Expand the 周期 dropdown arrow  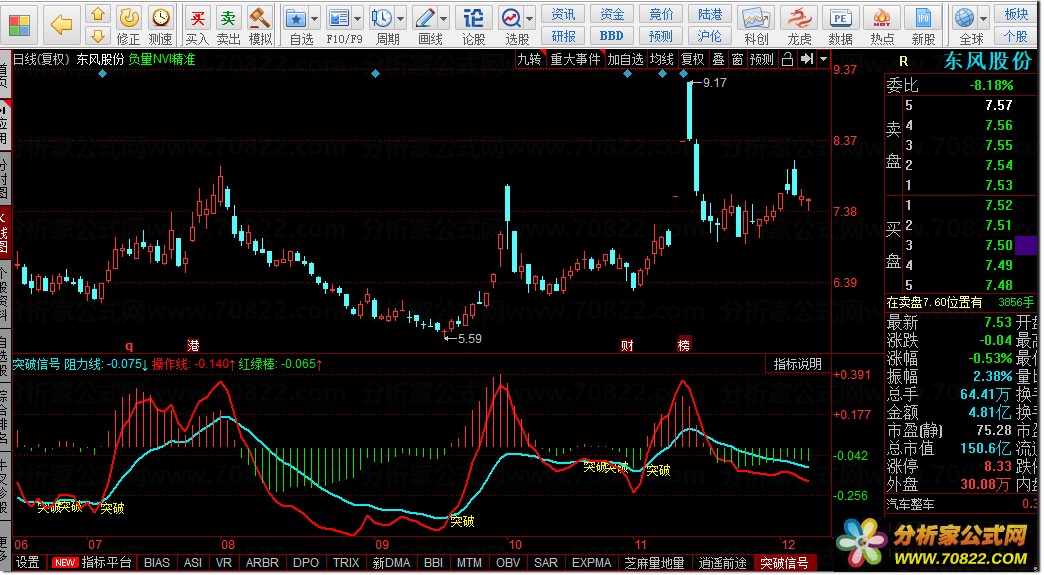point(401,18)
